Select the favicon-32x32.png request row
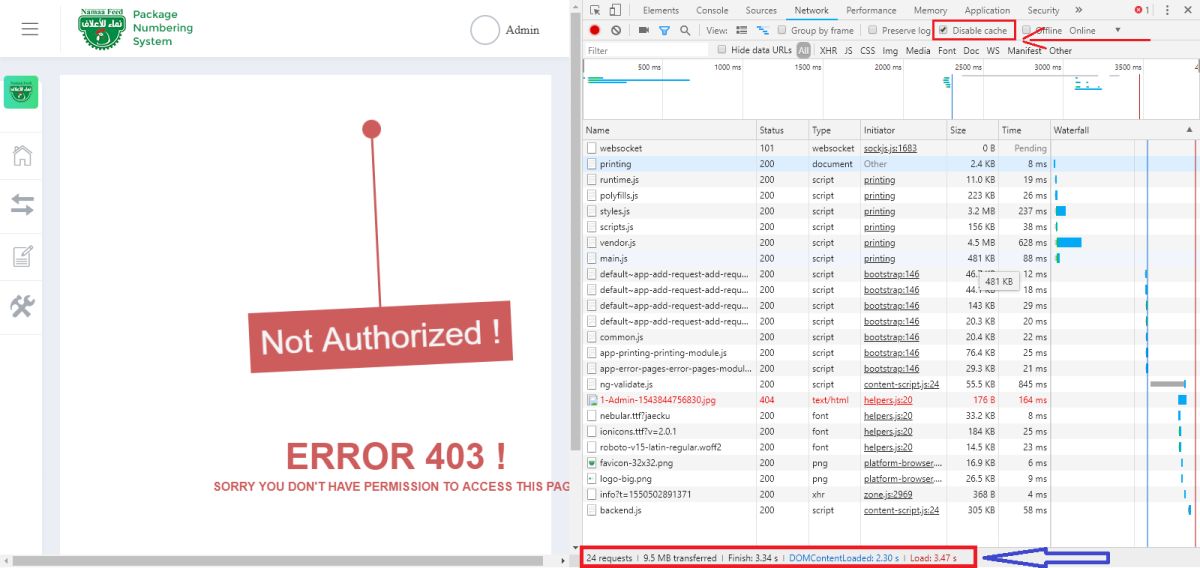Viewport: 1200px width, 568px height. [x=890, y=463]
